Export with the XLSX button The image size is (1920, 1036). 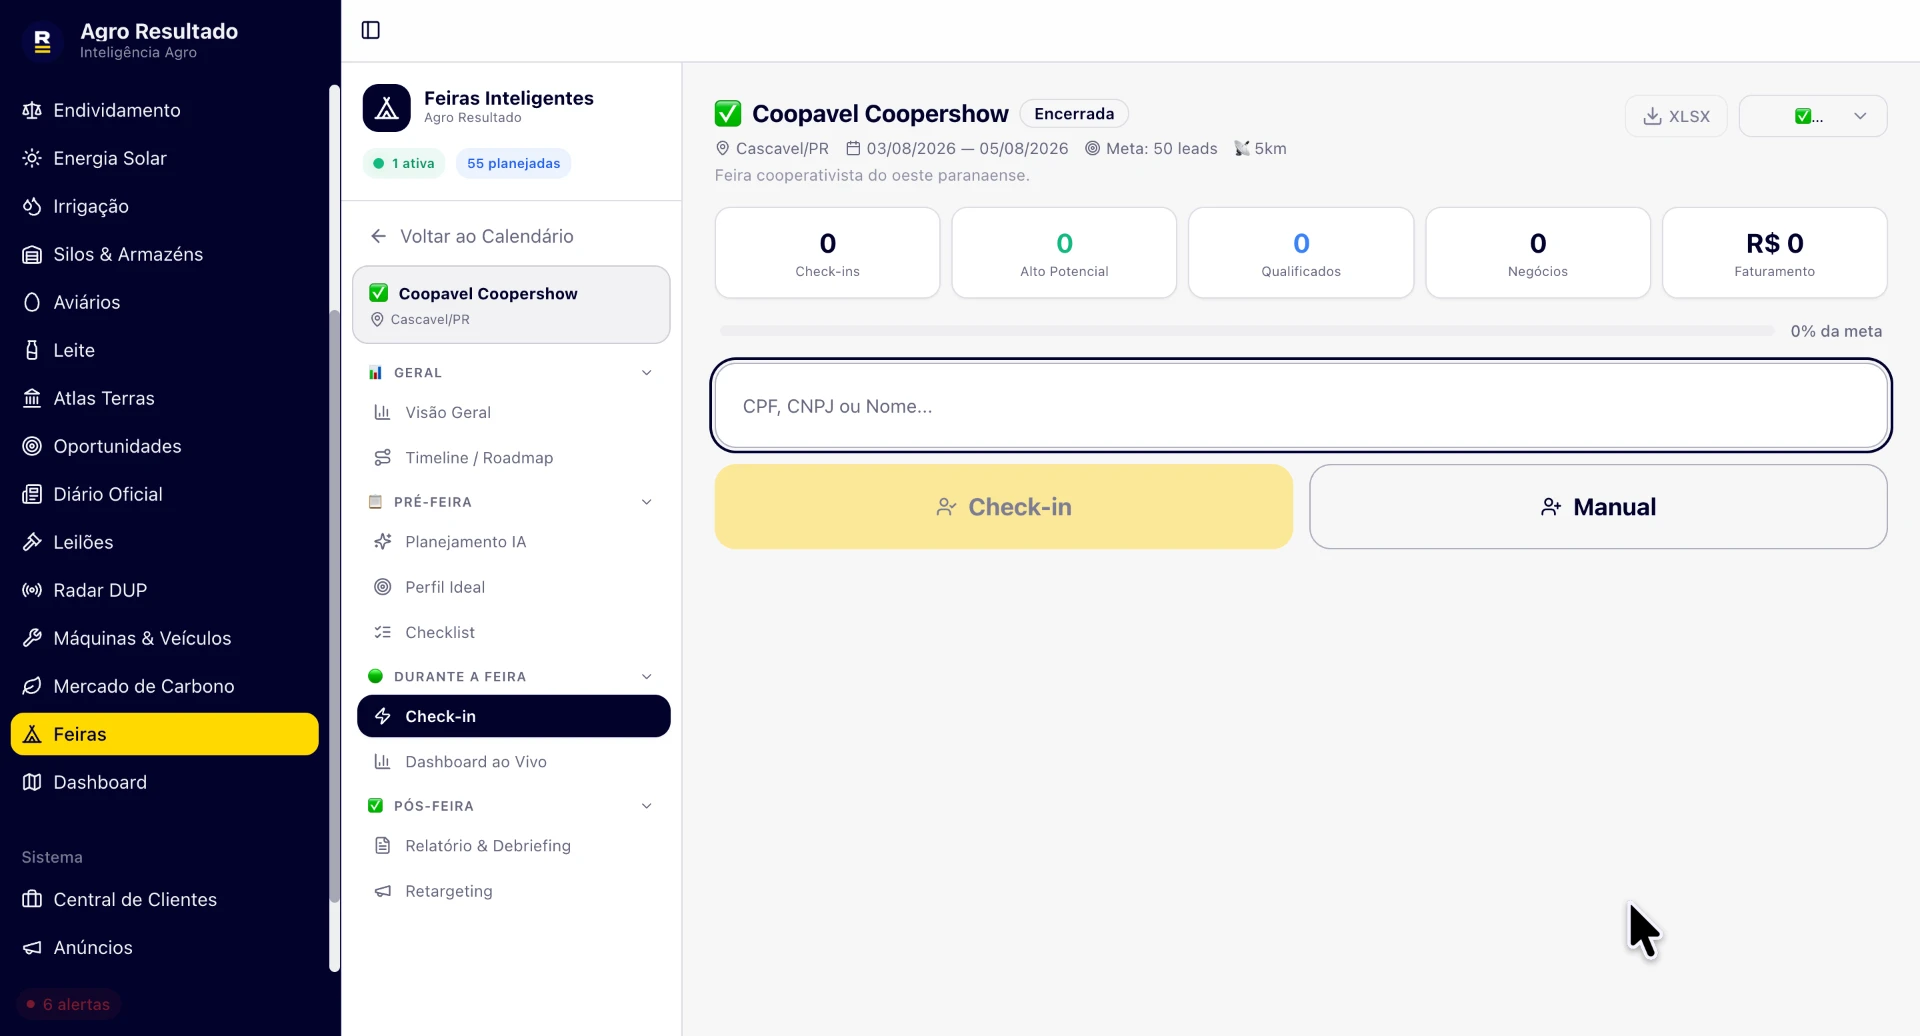tap(1676, 116)
